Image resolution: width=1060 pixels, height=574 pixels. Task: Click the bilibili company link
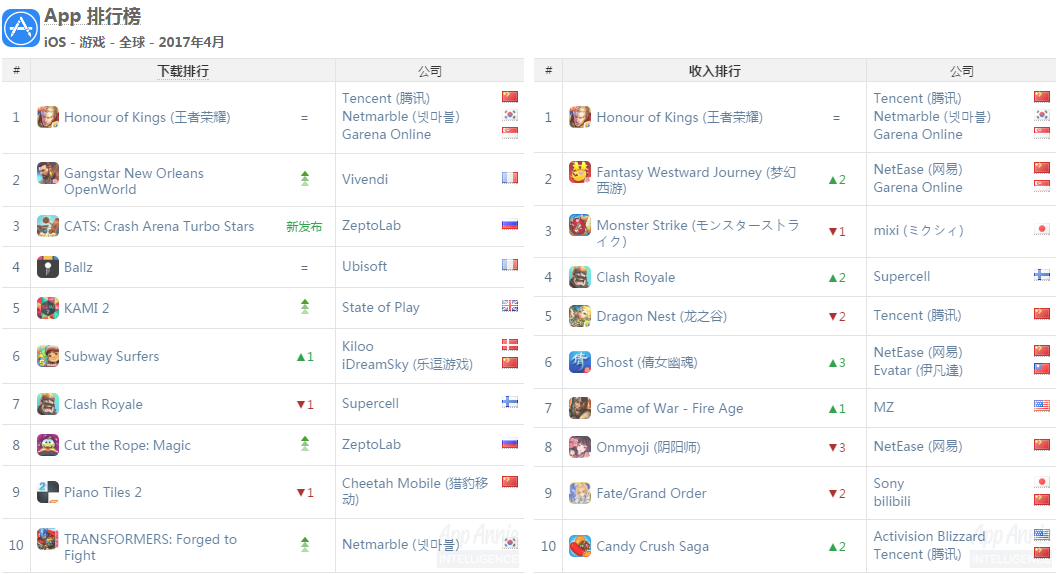pyautogui.click(x=892, y=502)
